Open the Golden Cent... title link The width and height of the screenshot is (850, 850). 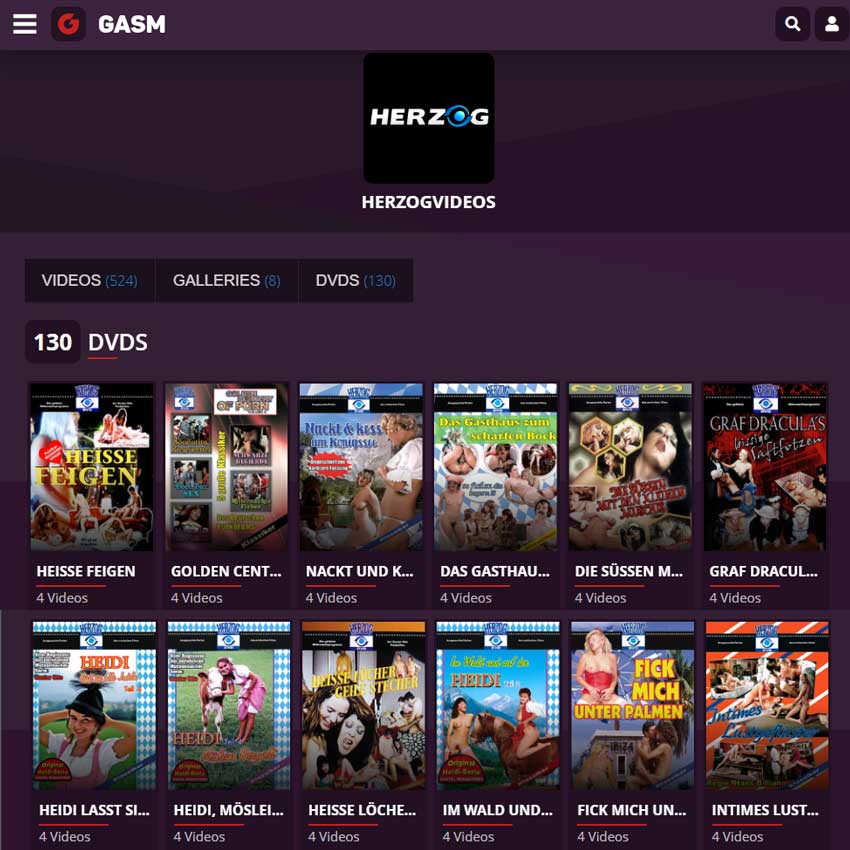[x=226, y=571]
